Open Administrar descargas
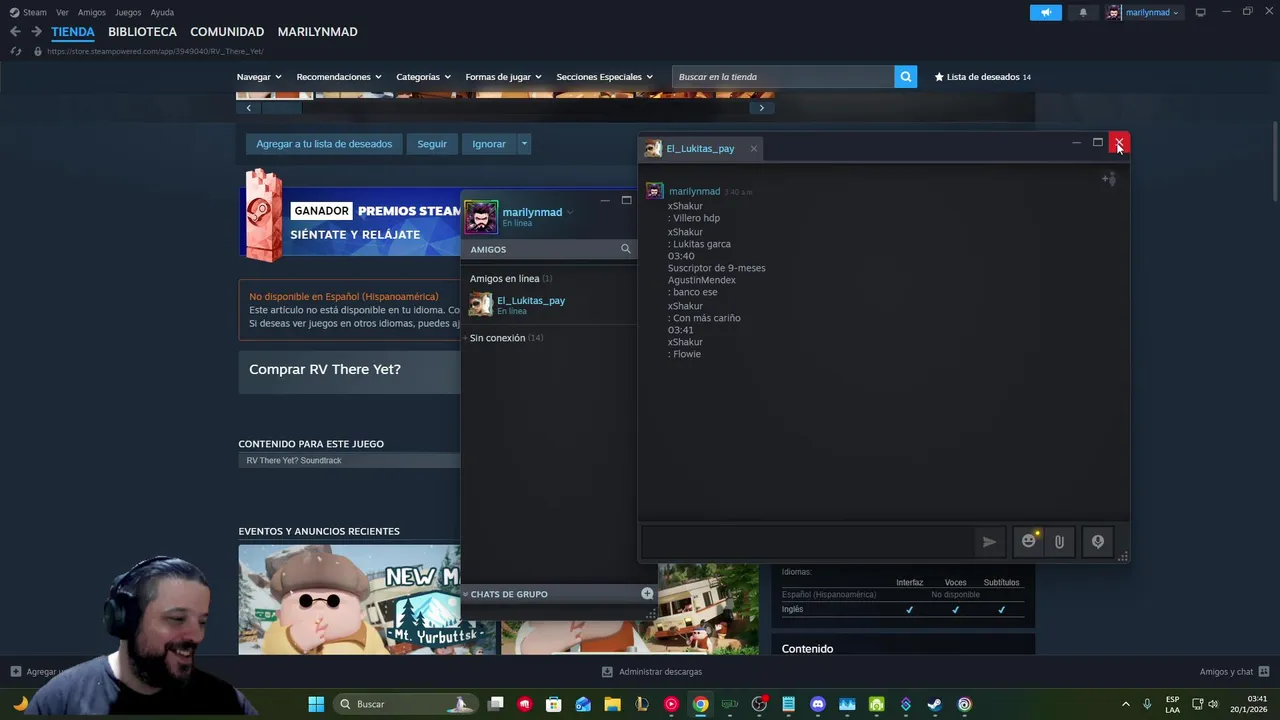This screenshot has width=1280, height=720. pyautogui.click(x=651, y=672)
